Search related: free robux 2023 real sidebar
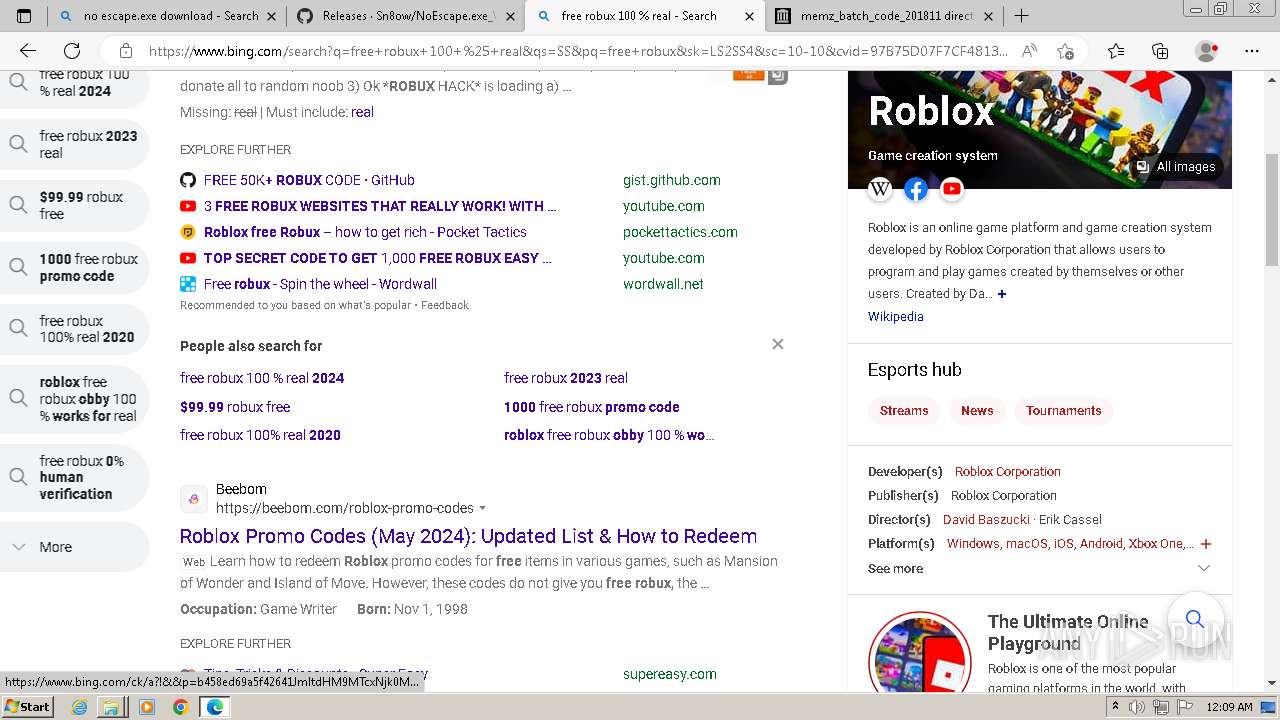 coord(74,144)
